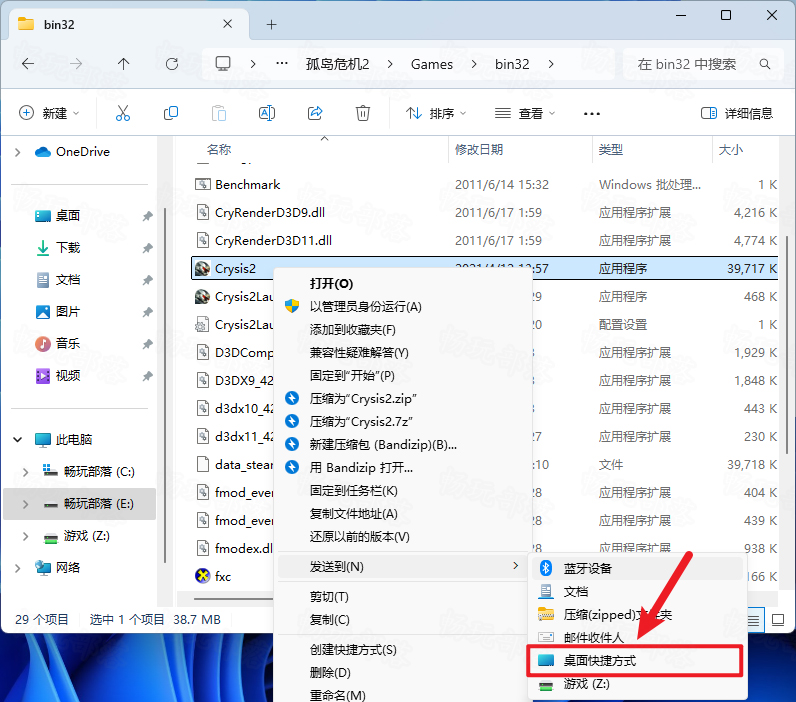Screen dimensions: 796x702
Task: Open Pictures (图片) in sidebar
Action: 68,312
